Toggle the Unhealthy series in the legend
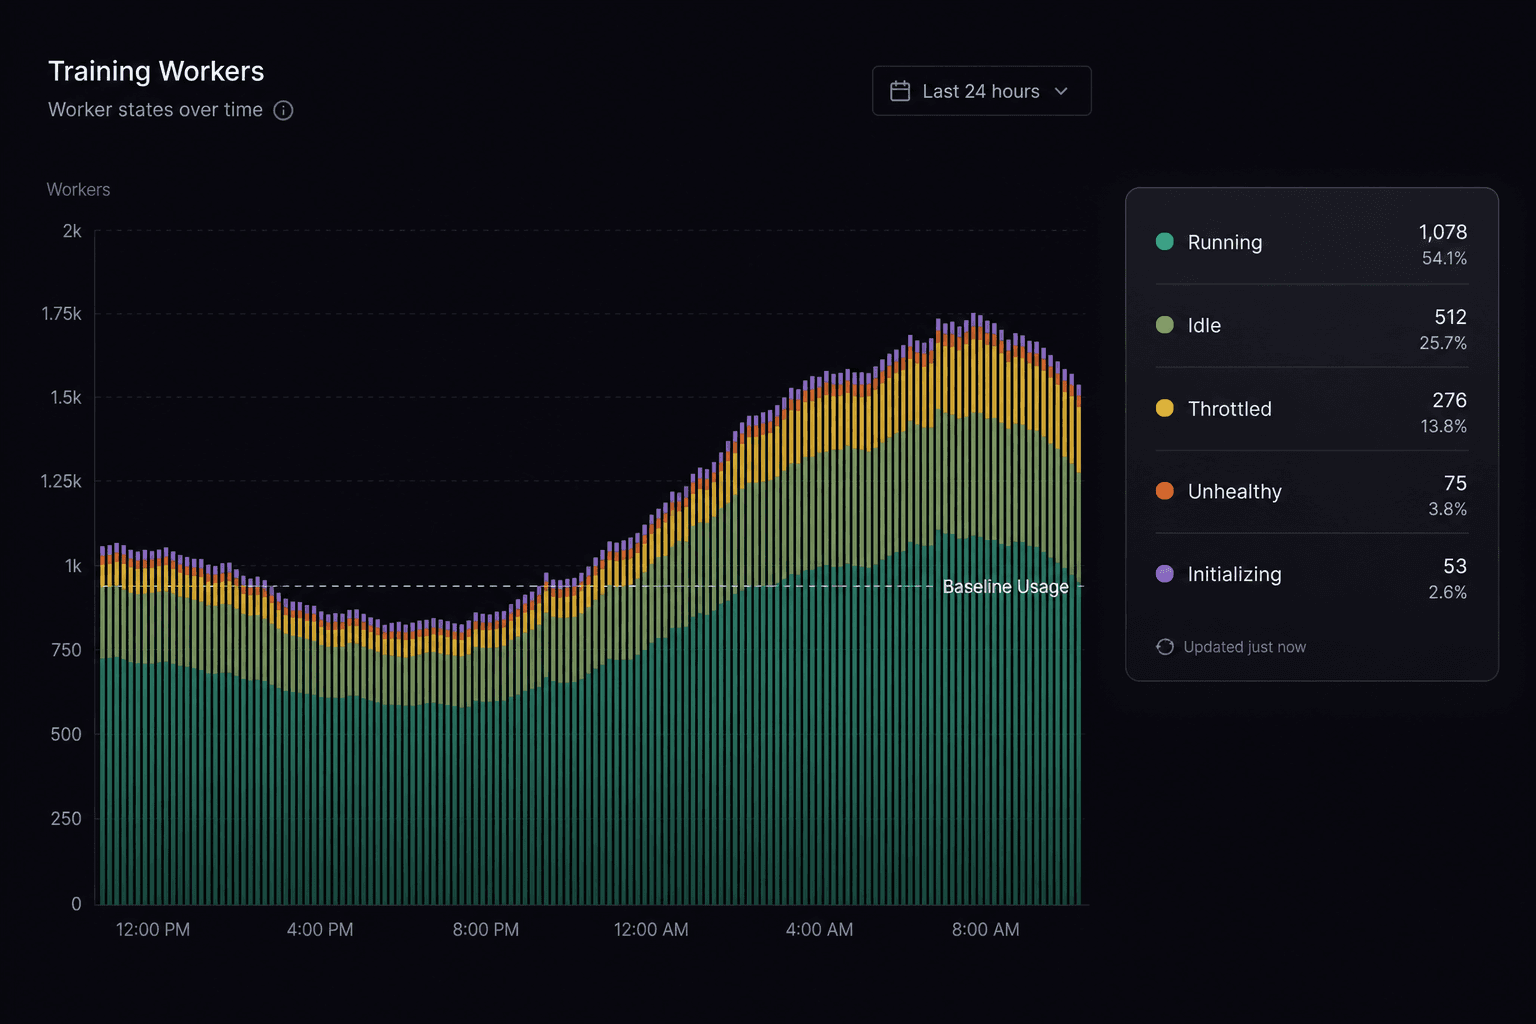Image resolution: width=1536 pixels, height=1024 pixels. click(1311, 492)
